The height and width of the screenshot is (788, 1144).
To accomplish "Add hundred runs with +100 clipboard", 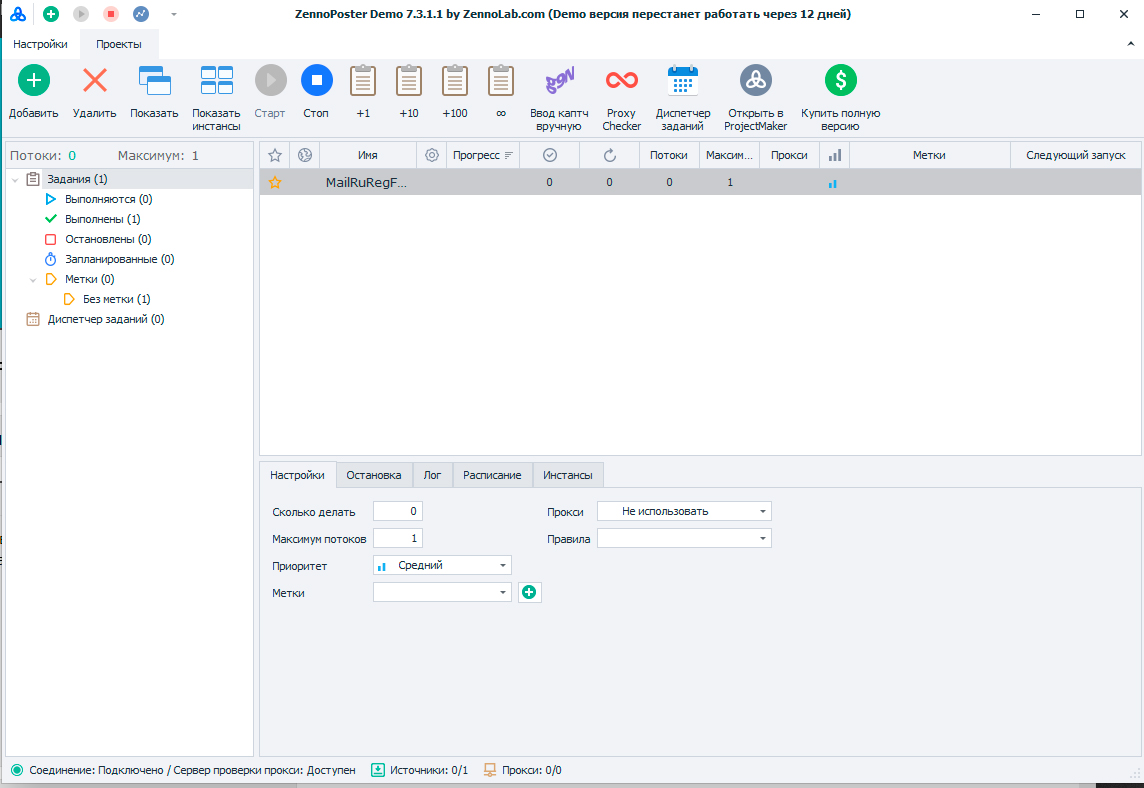I will click(x=455, y=80).
